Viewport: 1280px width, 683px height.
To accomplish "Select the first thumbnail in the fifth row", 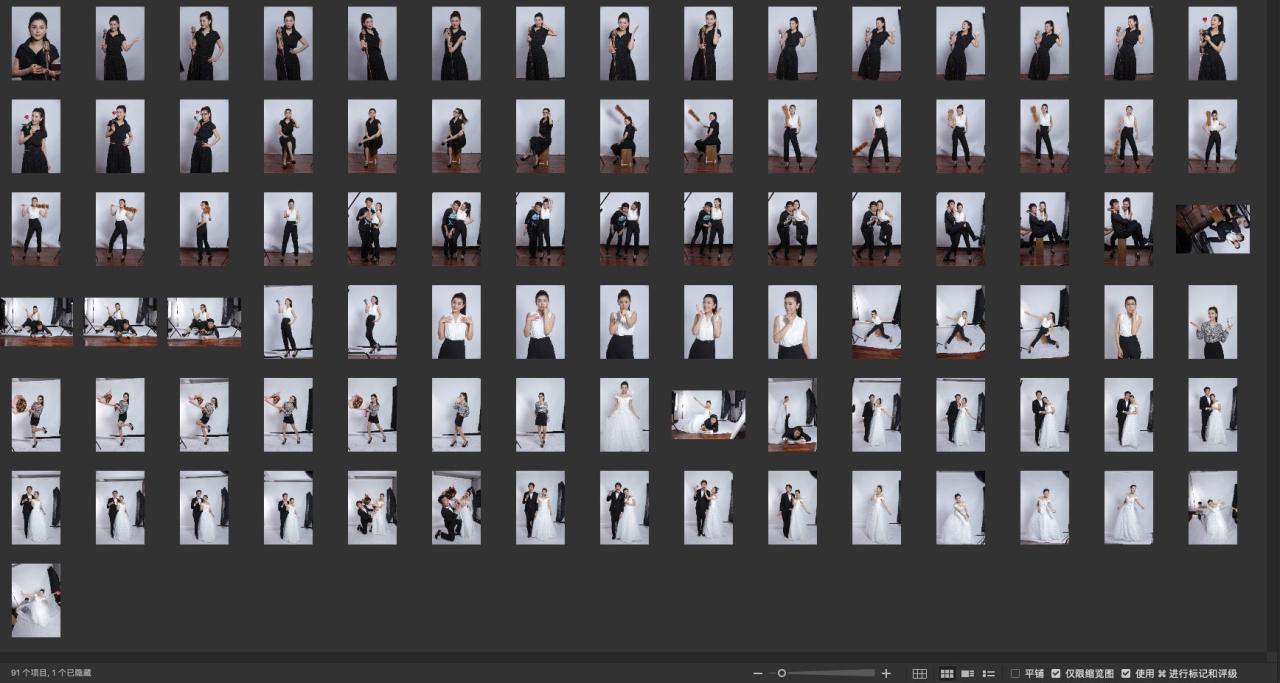I will pyautogui.click(x=36, y=415).
